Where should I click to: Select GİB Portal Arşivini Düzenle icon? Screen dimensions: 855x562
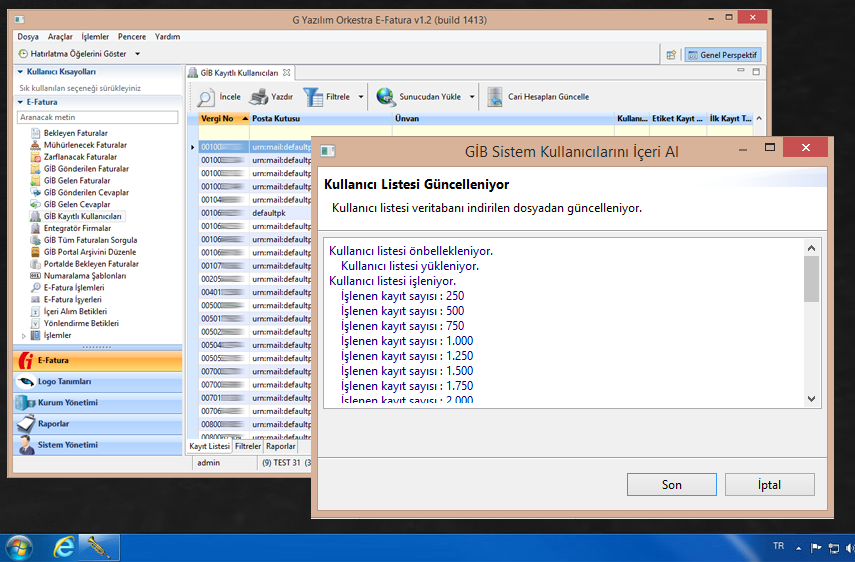point(35,252)
